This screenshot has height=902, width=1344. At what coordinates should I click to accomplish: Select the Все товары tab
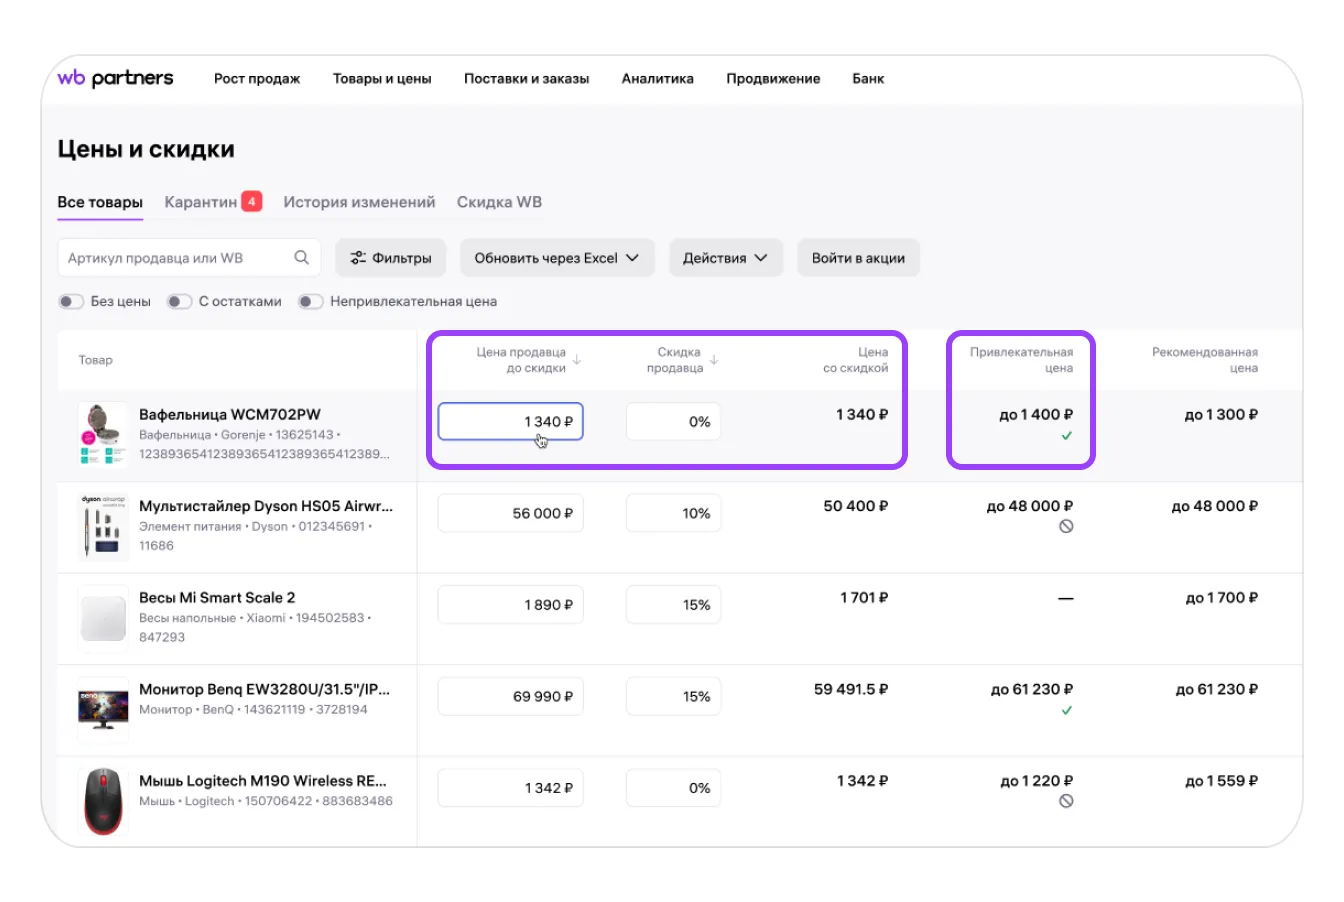tap(100, 202)
